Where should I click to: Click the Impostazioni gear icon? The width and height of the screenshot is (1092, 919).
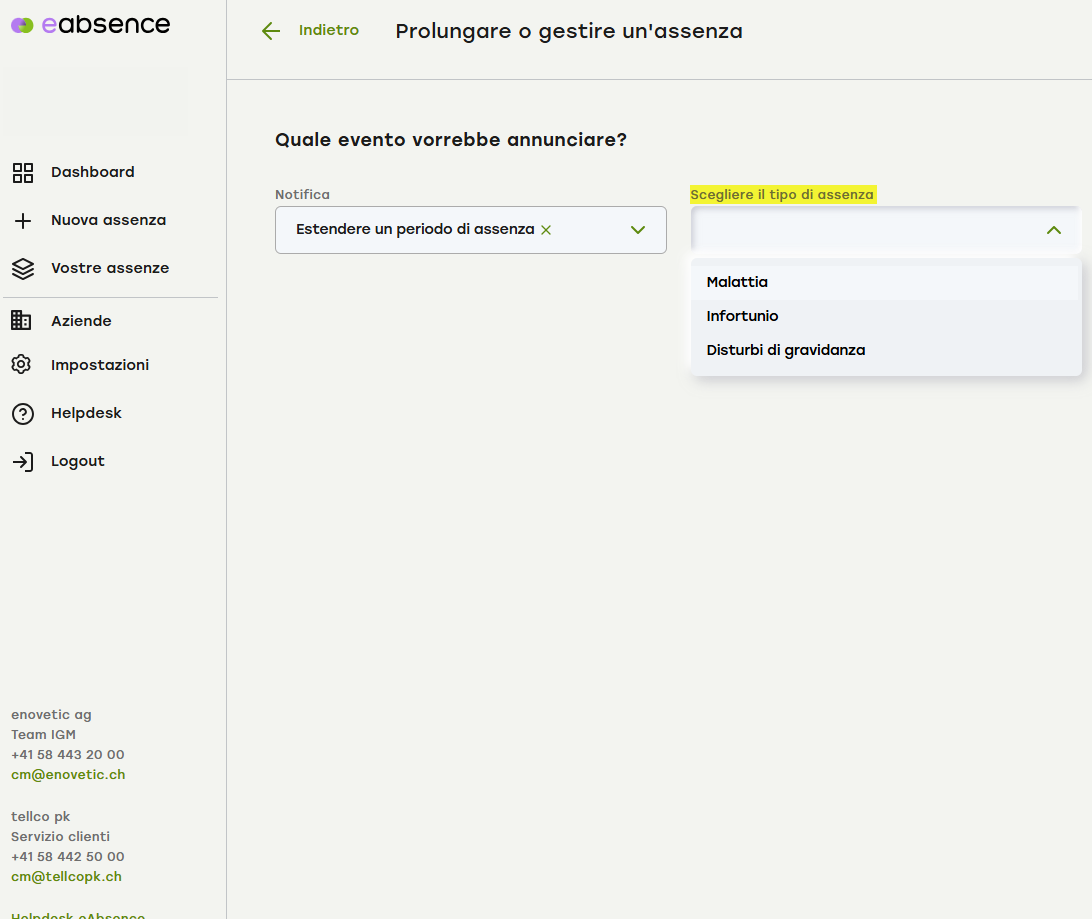click(x=22, y=365)
